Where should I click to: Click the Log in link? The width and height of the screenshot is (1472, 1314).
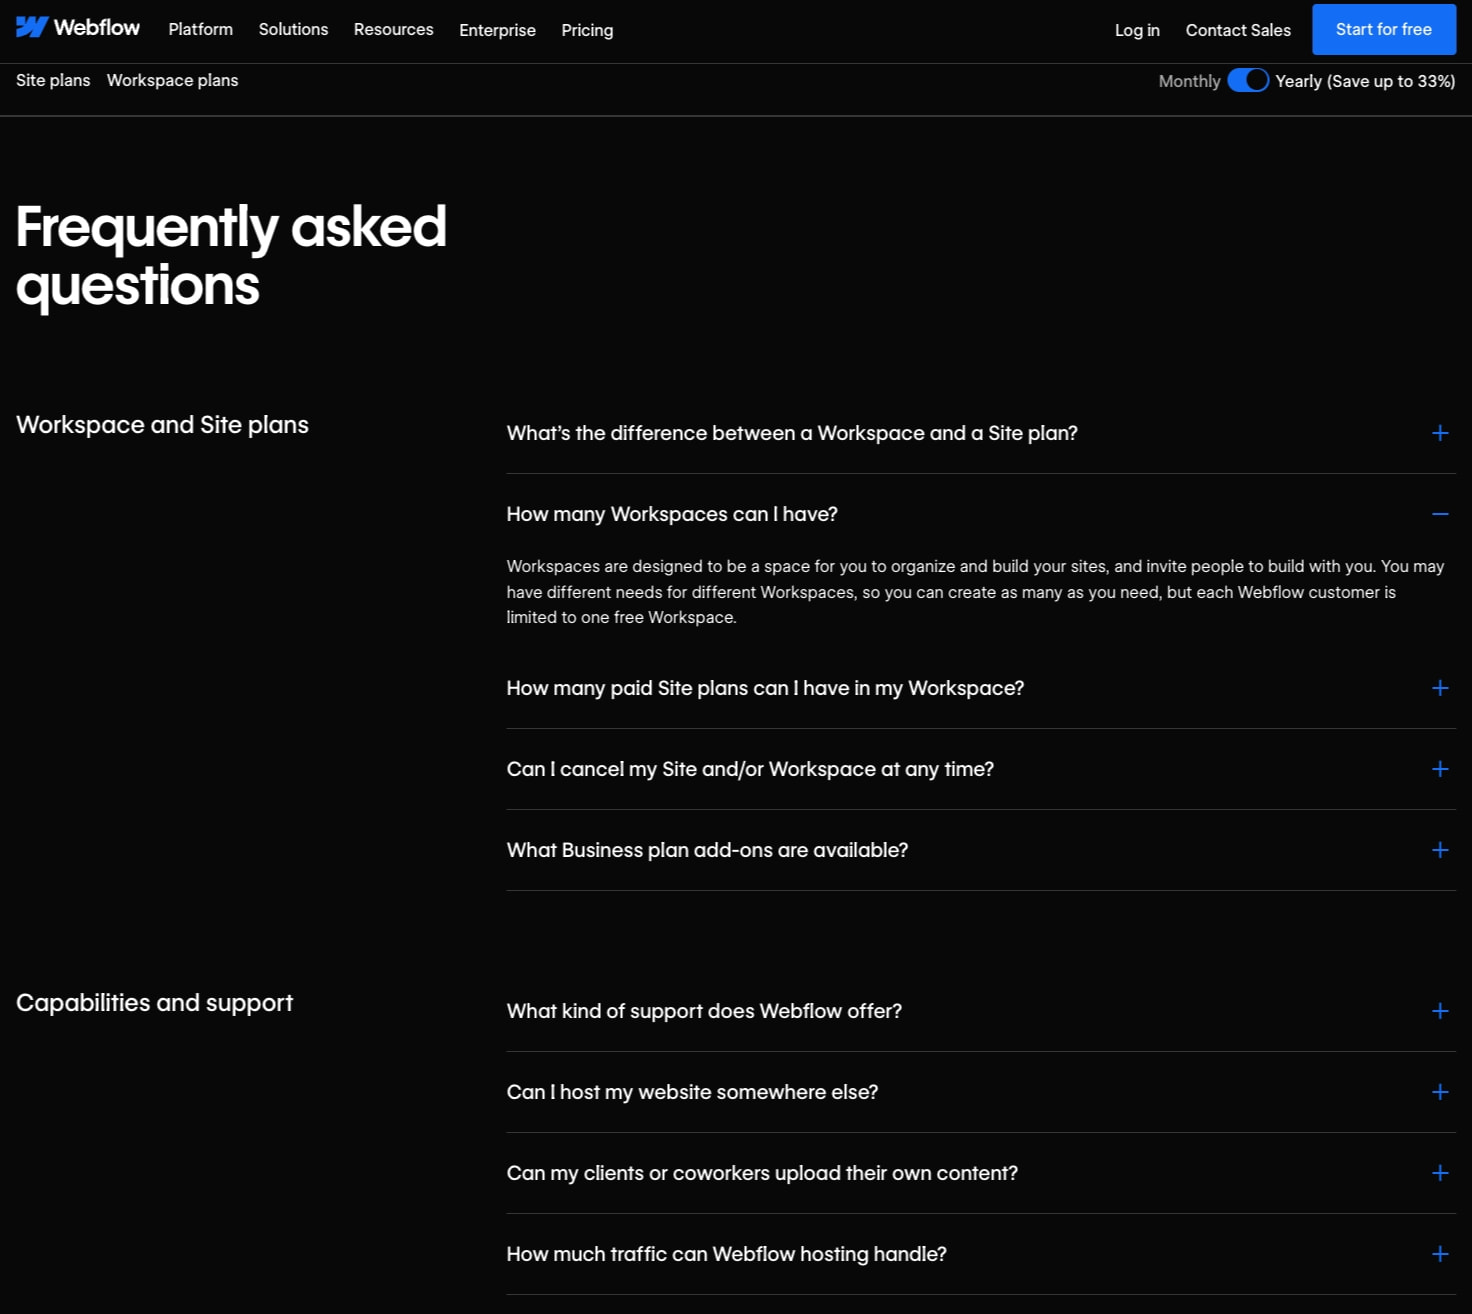(1137, 30)
